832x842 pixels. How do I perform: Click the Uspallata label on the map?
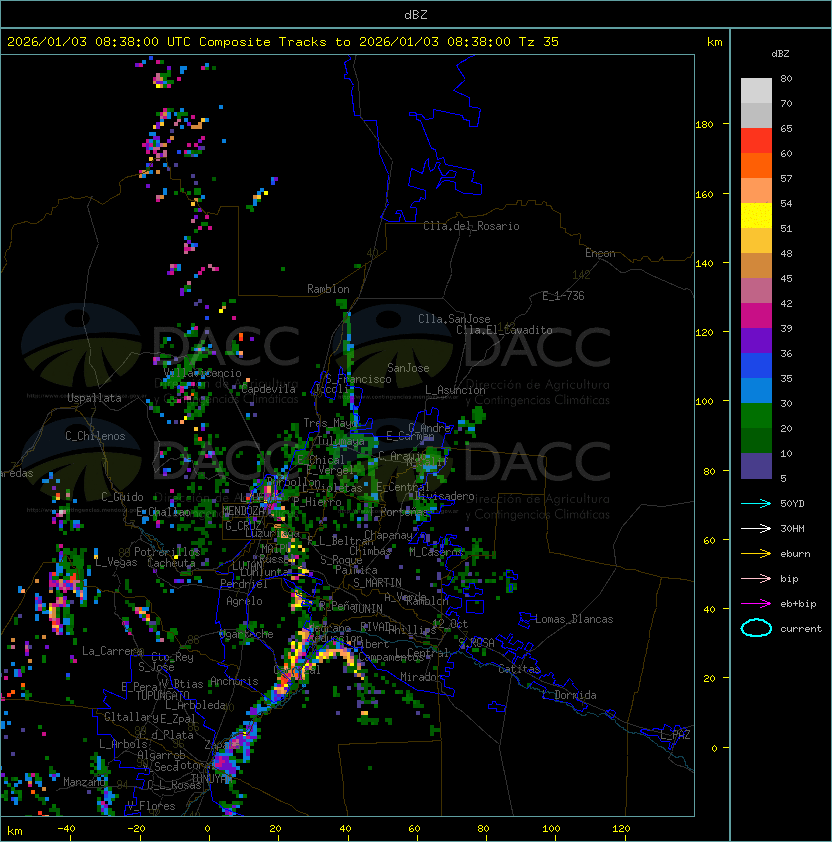[94, 398]
